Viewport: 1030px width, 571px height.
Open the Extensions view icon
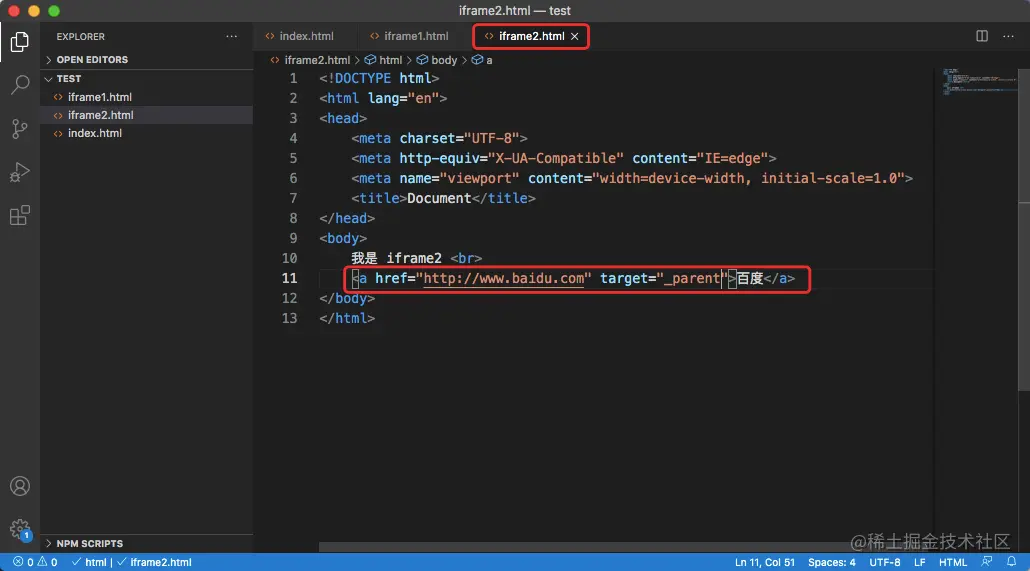pyautogui.click(x=20, y=216)
